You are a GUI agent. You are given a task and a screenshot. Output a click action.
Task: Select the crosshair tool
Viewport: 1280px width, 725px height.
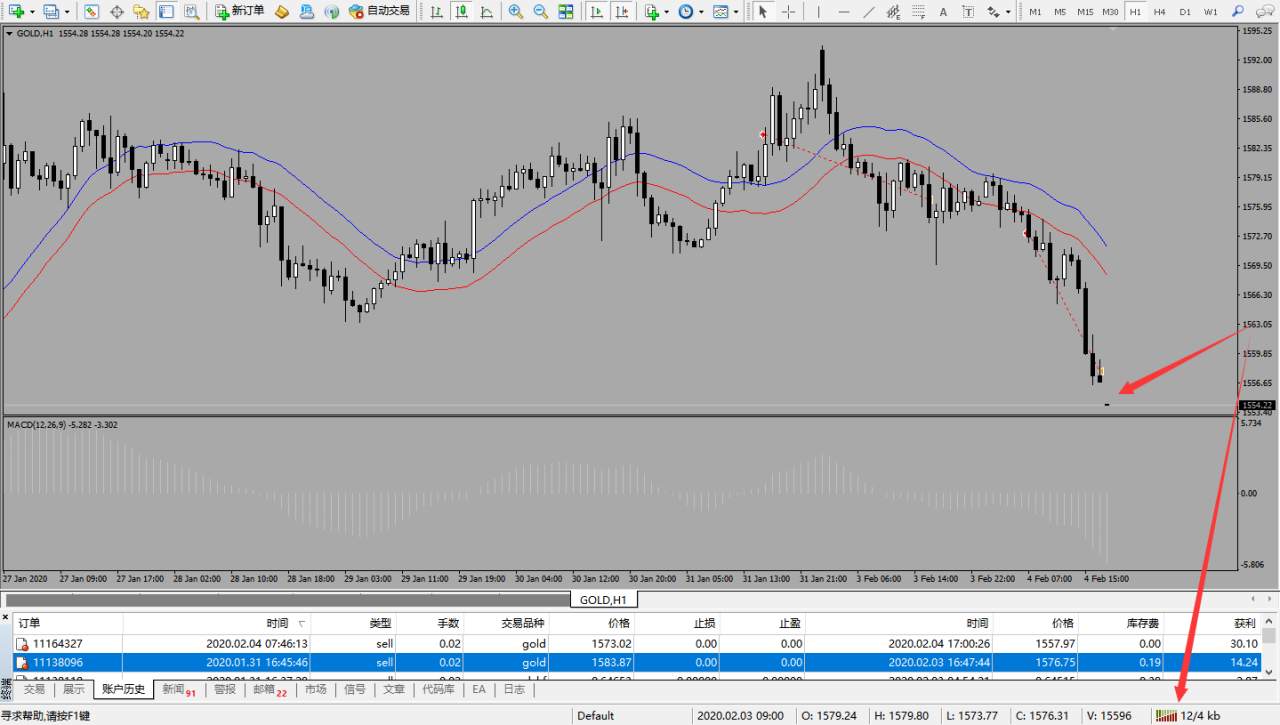click(789, 12)
